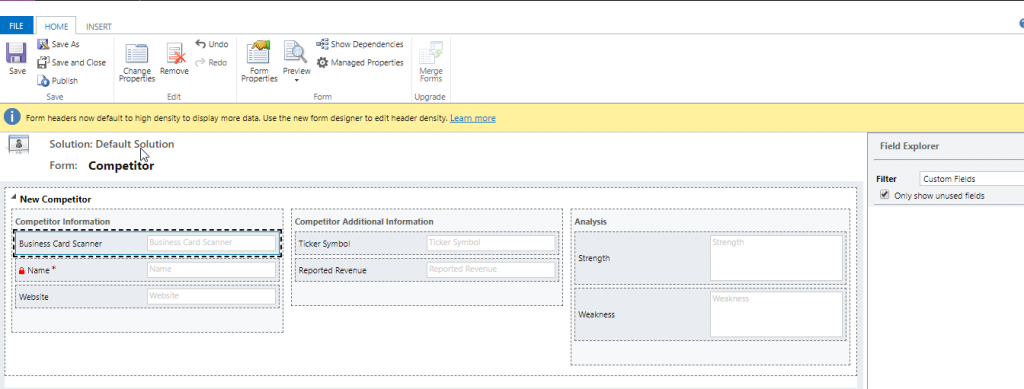Viewport: 1024px width, 389px height.
Task: Publish the form customizations
Action: pyautogui.click(x=57, y=81)
